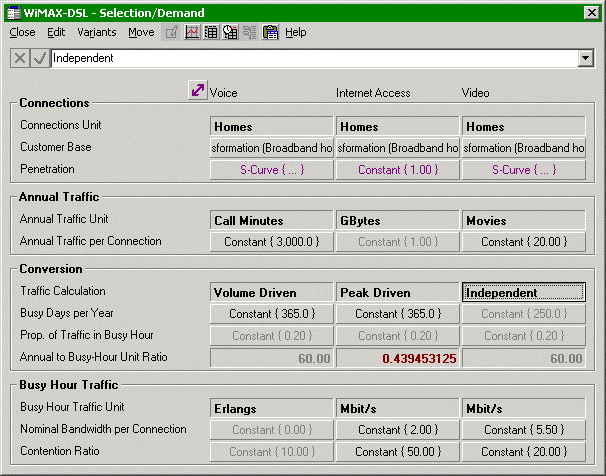Open the Help menu
606x476 pixels.
tap(296, 32)
